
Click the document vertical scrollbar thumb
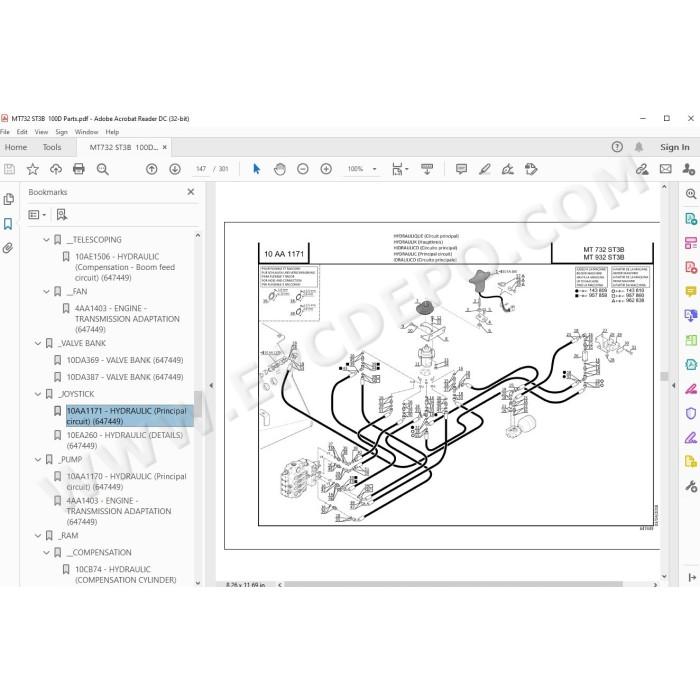[664, 376]
